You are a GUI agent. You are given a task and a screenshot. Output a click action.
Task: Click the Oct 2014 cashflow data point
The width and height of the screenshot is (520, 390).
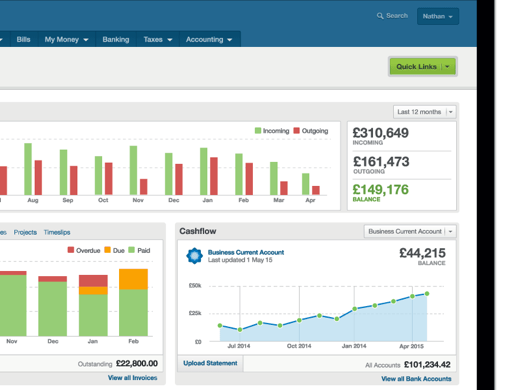(x=299, y=320)
